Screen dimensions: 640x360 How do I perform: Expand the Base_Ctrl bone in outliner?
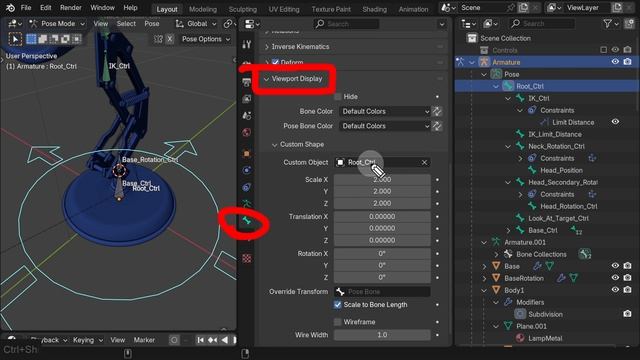click(508, 231)
